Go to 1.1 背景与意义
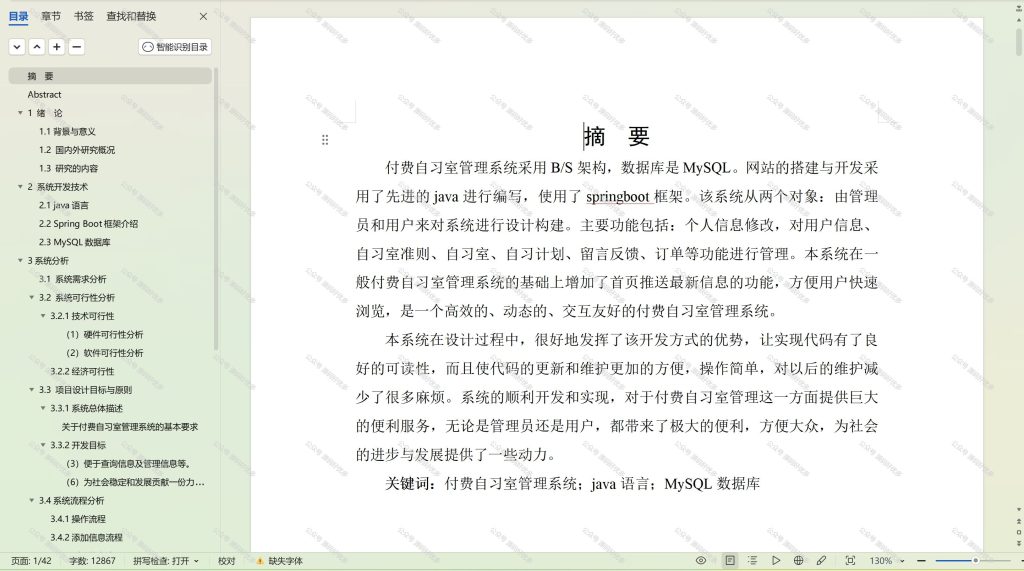This screenshot has width=1024, height=571. [x=67, y=131]
